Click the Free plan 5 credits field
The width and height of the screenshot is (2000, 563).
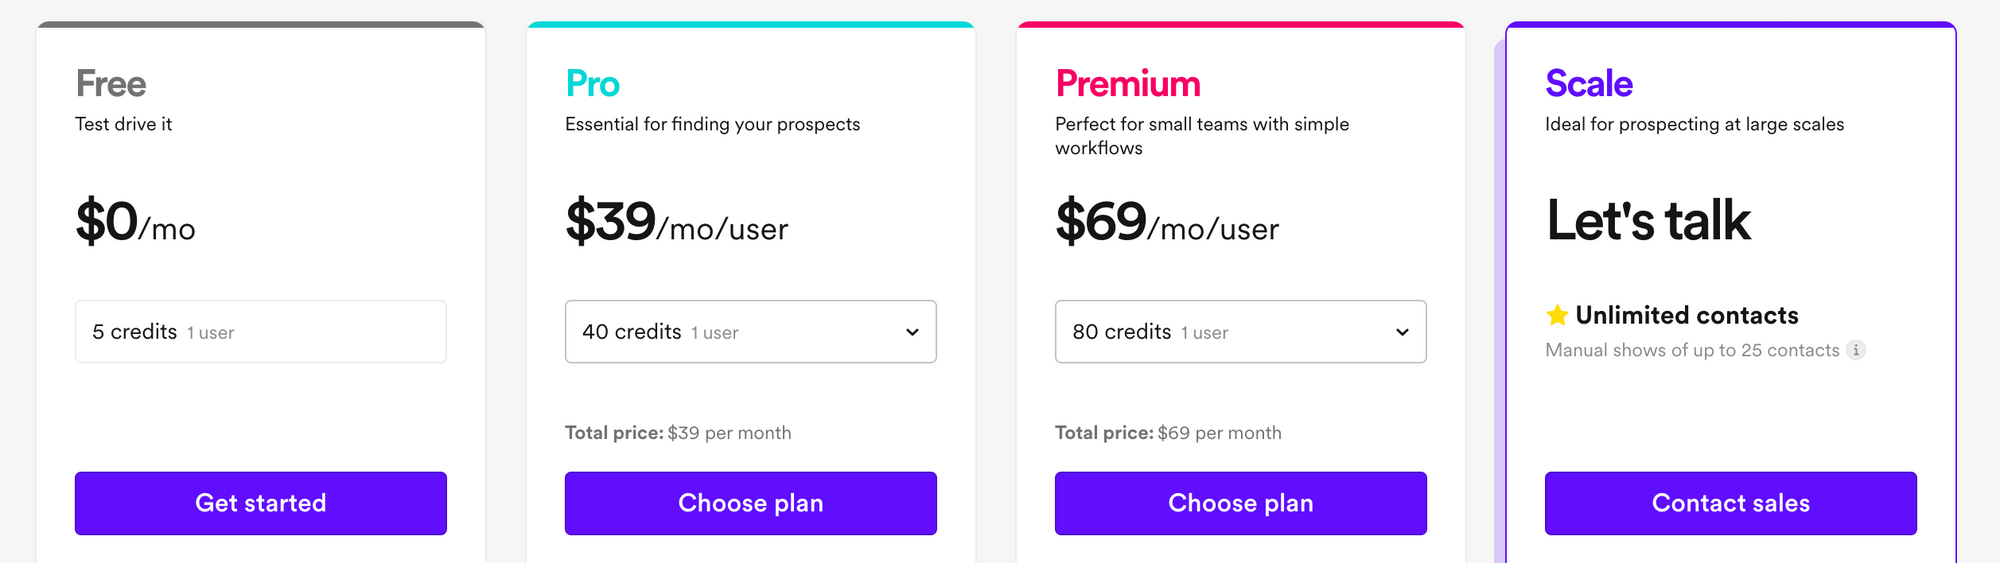coord(260,332)
